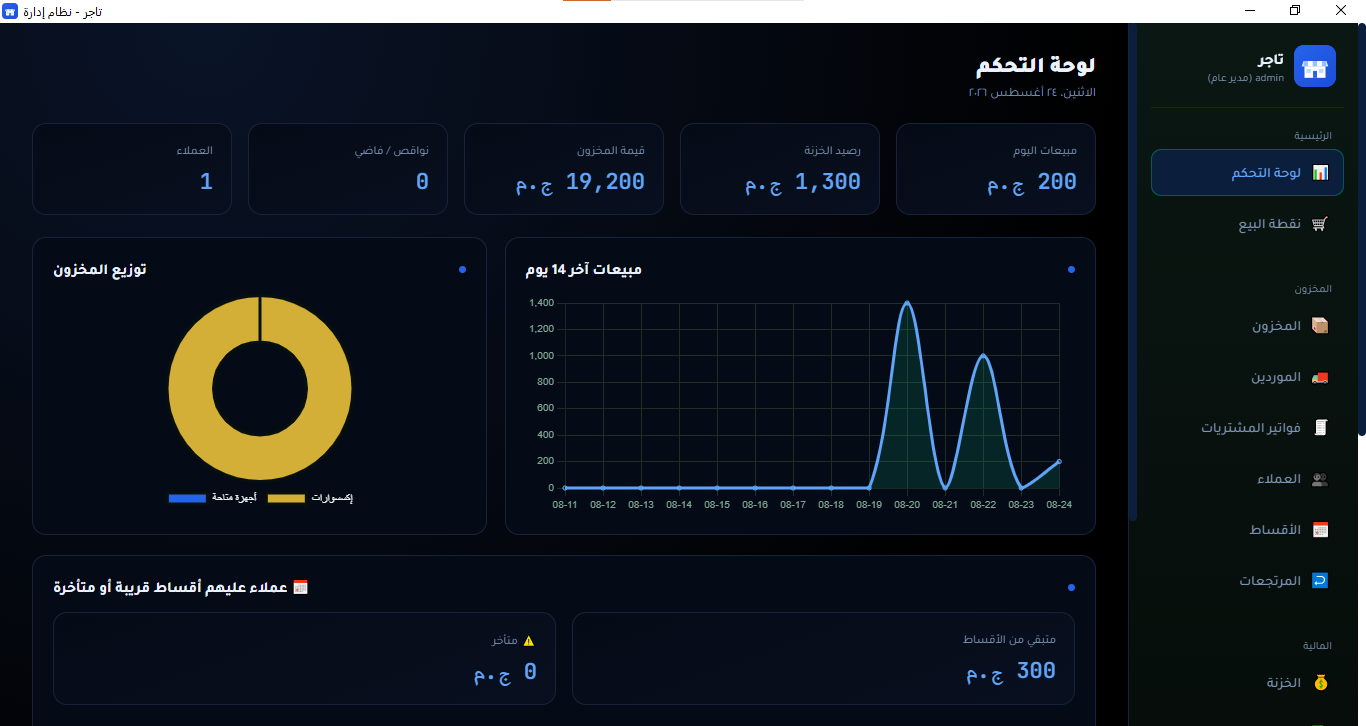Click the calendar icon in installments section header
This screenshot has height=726, width=1366.
coord(300,587)
